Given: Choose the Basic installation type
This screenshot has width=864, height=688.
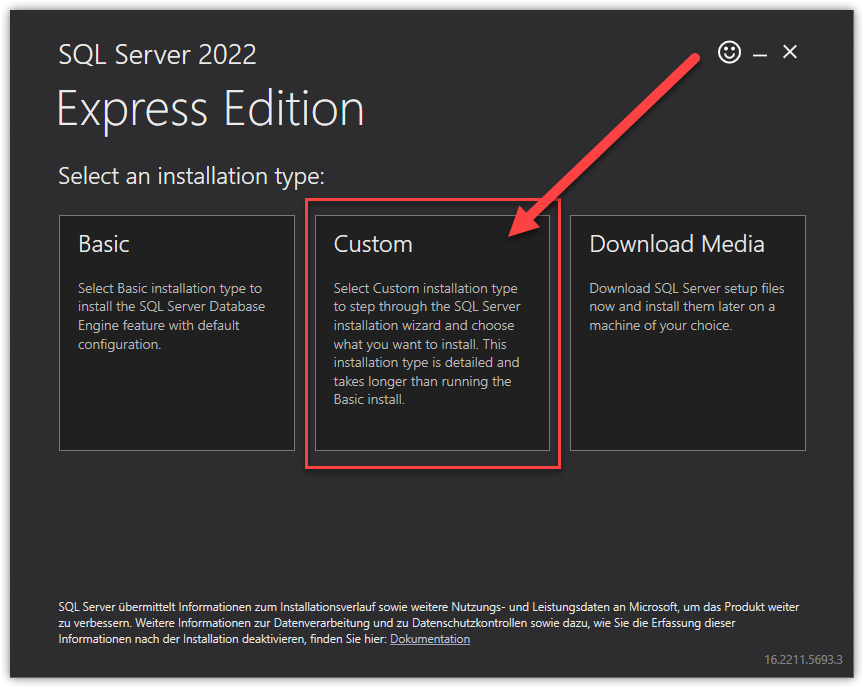Looking at the screenshot, I should 177,333.
